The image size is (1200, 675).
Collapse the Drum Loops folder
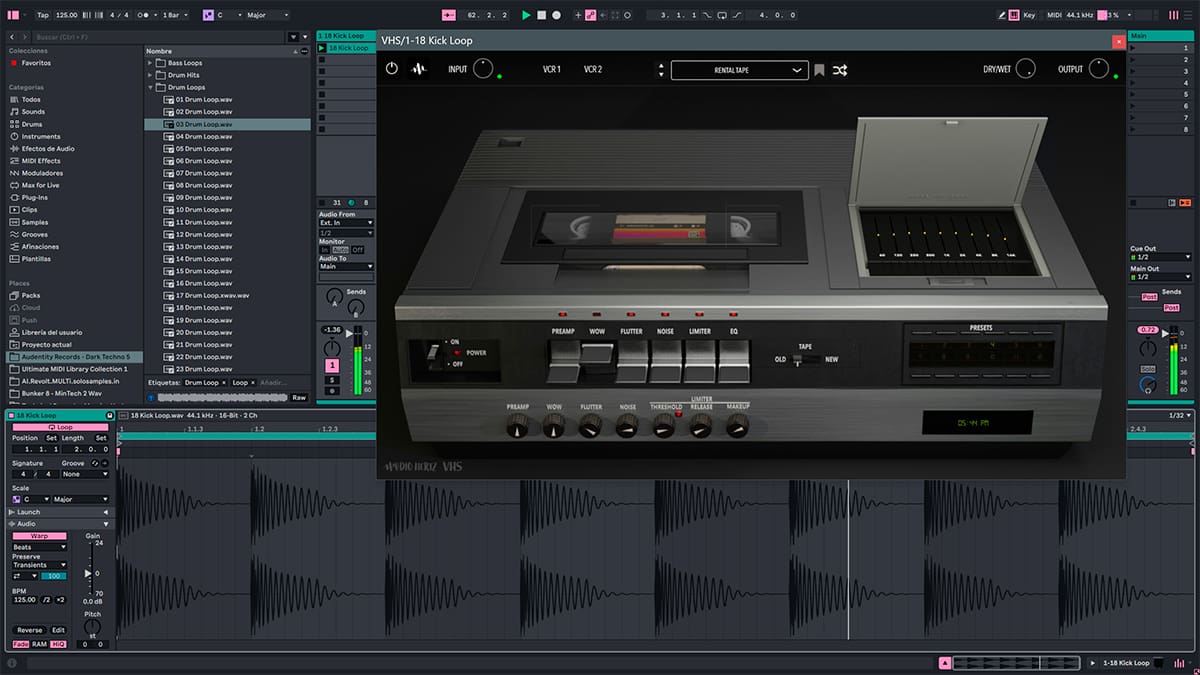(150, 88)
